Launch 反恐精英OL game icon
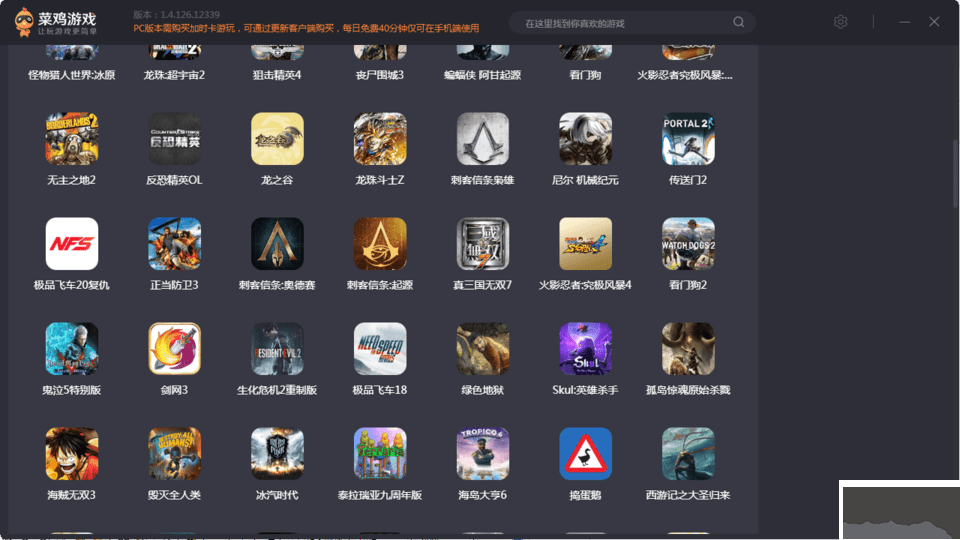 [x=174, y=138]
